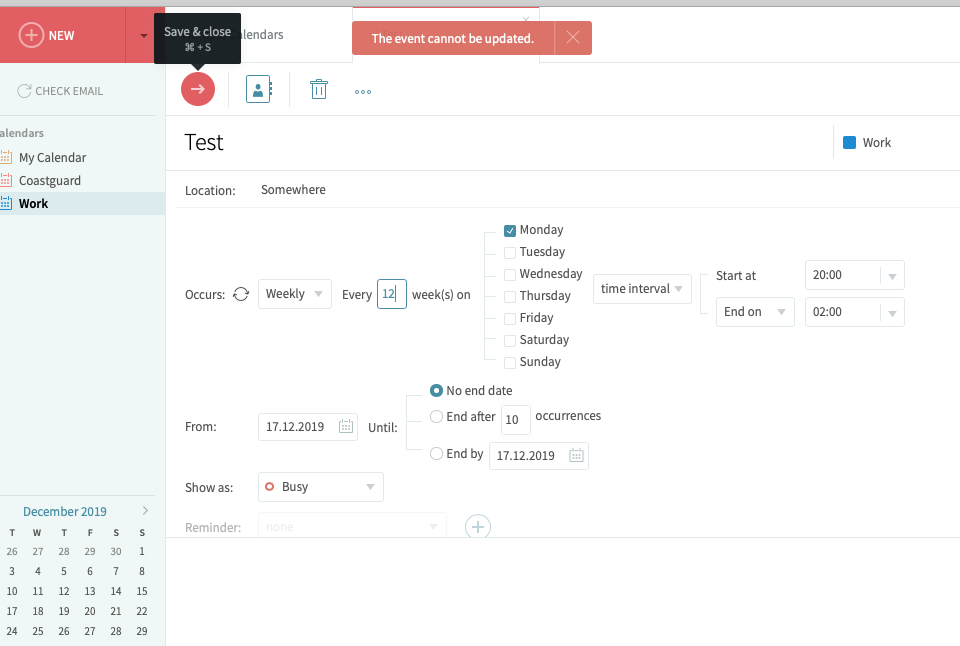960x646 pixels.
Task: Select day 17 in the mini calendar
Action: (x=12, y=611)
